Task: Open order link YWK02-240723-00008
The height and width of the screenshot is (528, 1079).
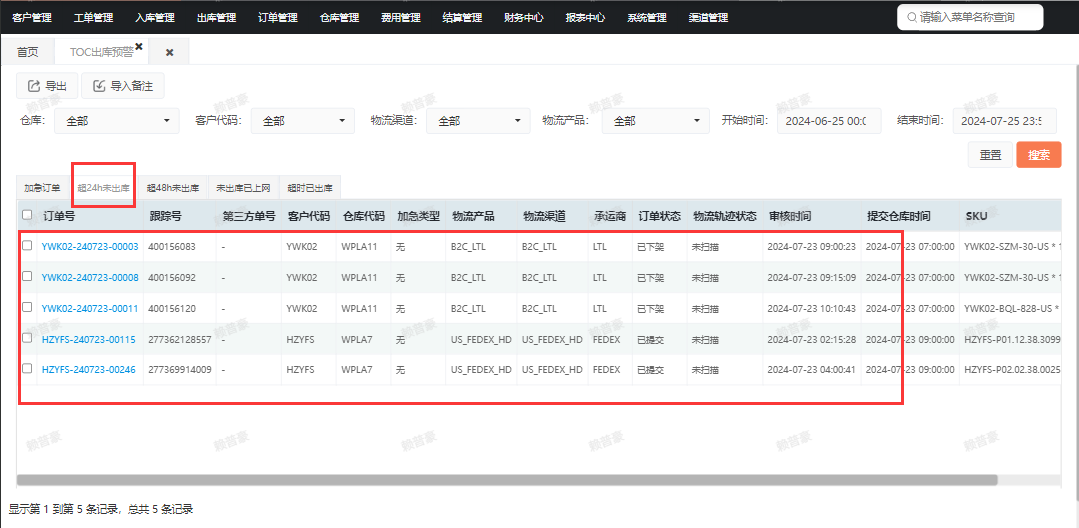Action: [90, 277]
